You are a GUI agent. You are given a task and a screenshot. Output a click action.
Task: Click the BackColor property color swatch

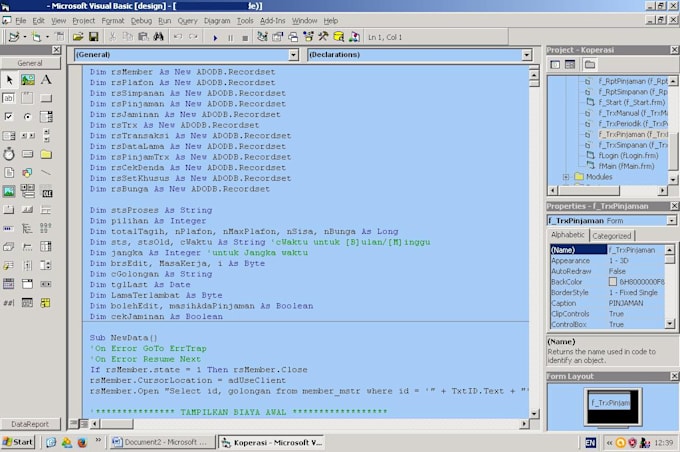coord(614,282)
